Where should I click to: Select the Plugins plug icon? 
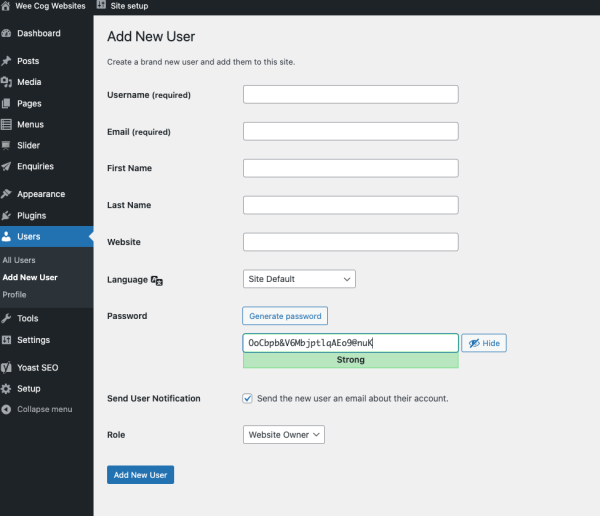pos(6,216)
